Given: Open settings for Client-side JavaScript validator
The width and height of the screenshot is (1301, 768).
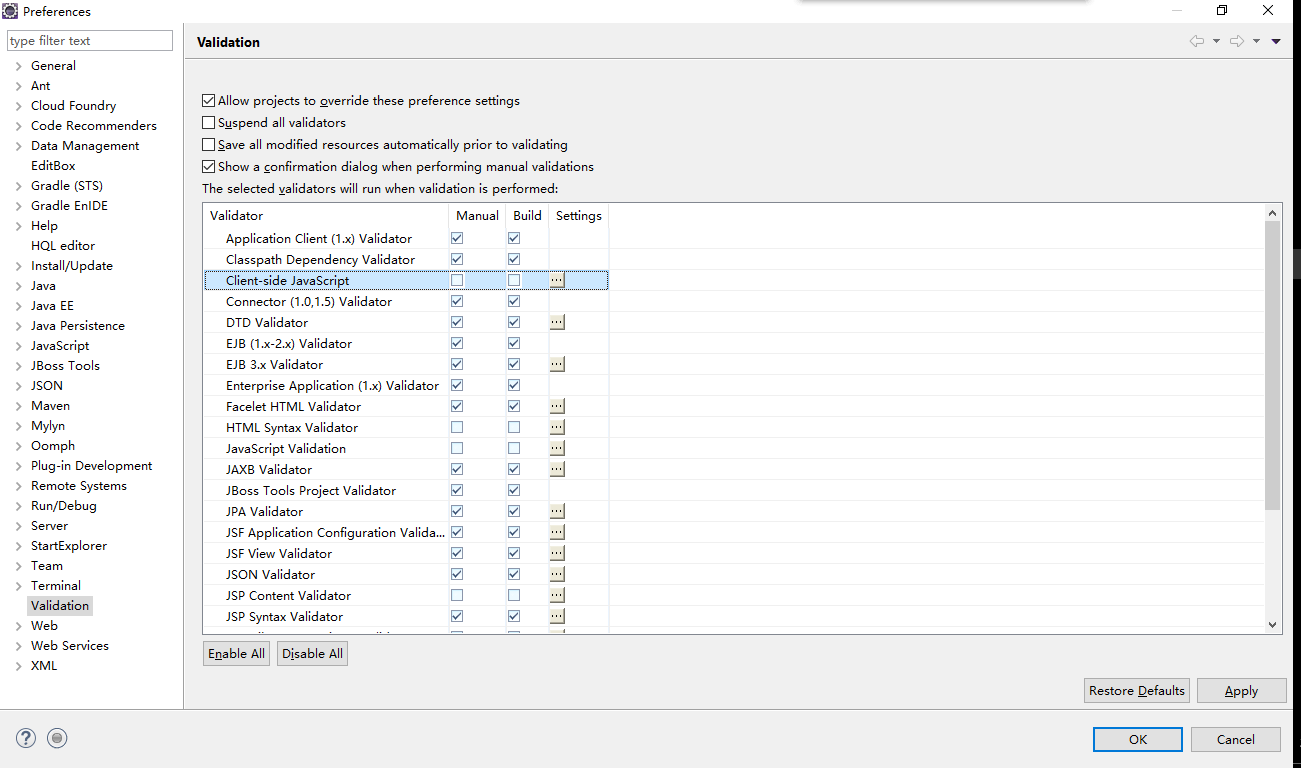Looking at the screenshot, I should point(557,281).
